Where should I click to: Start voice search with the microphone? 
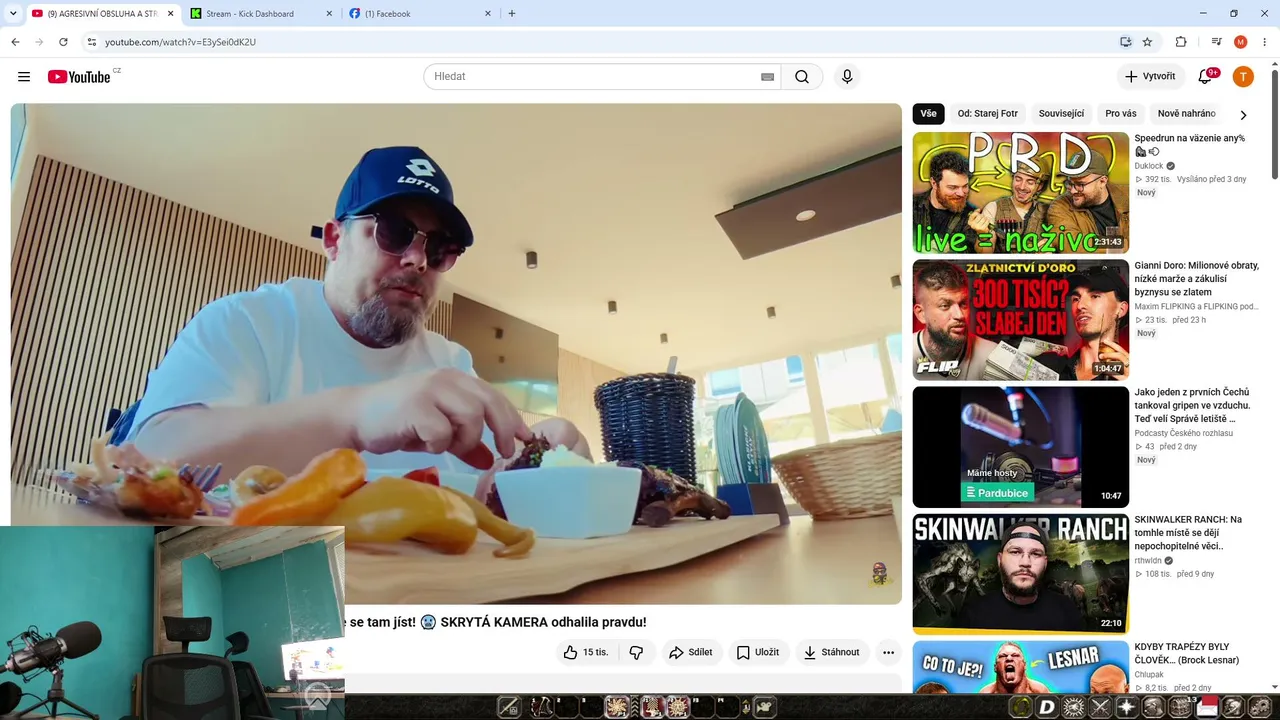pyautogui.click(x=847, y=77)
